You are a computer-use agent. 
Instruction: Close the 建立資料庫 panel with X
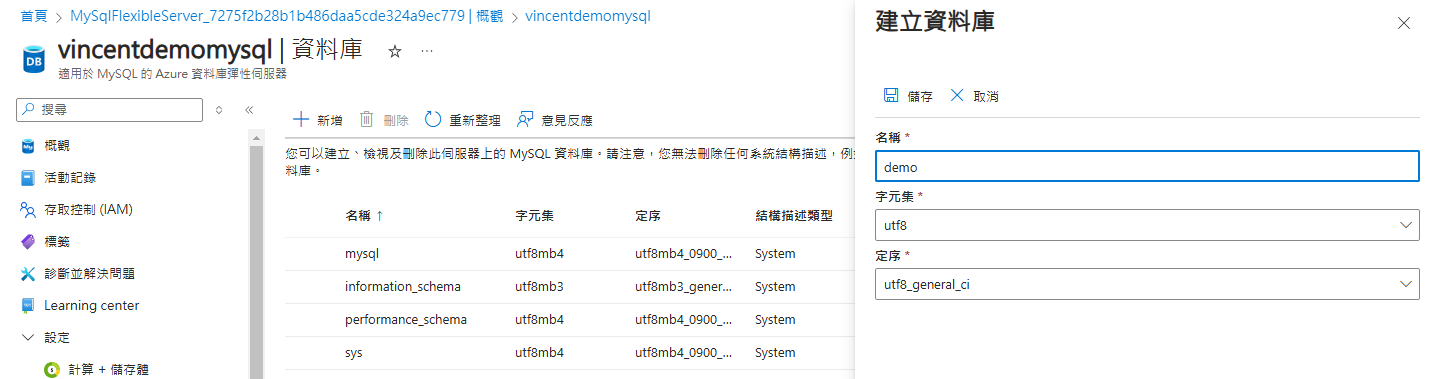tap(1404, 23)
